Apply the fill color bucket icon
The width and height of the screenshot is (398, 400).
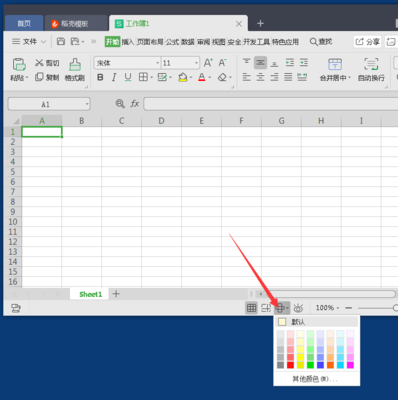tap(183, 77)
